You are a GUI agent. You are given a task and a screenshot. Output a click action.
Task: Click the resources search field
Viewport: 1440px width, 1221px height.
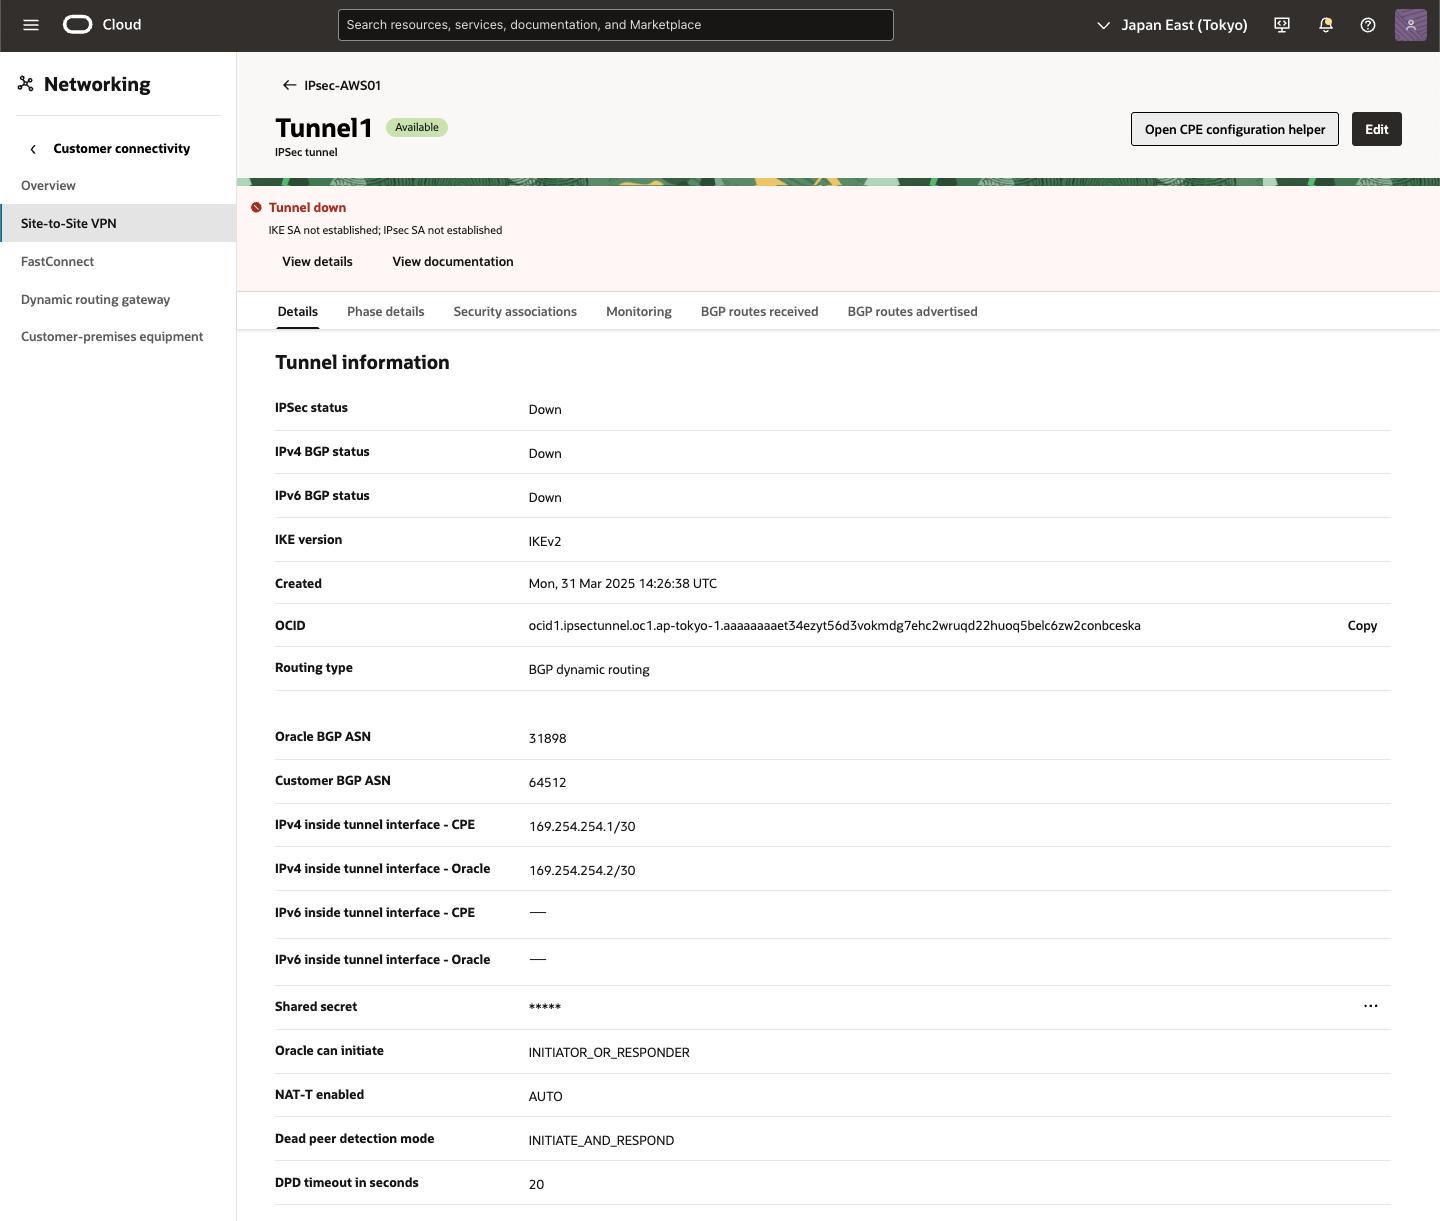615,24
